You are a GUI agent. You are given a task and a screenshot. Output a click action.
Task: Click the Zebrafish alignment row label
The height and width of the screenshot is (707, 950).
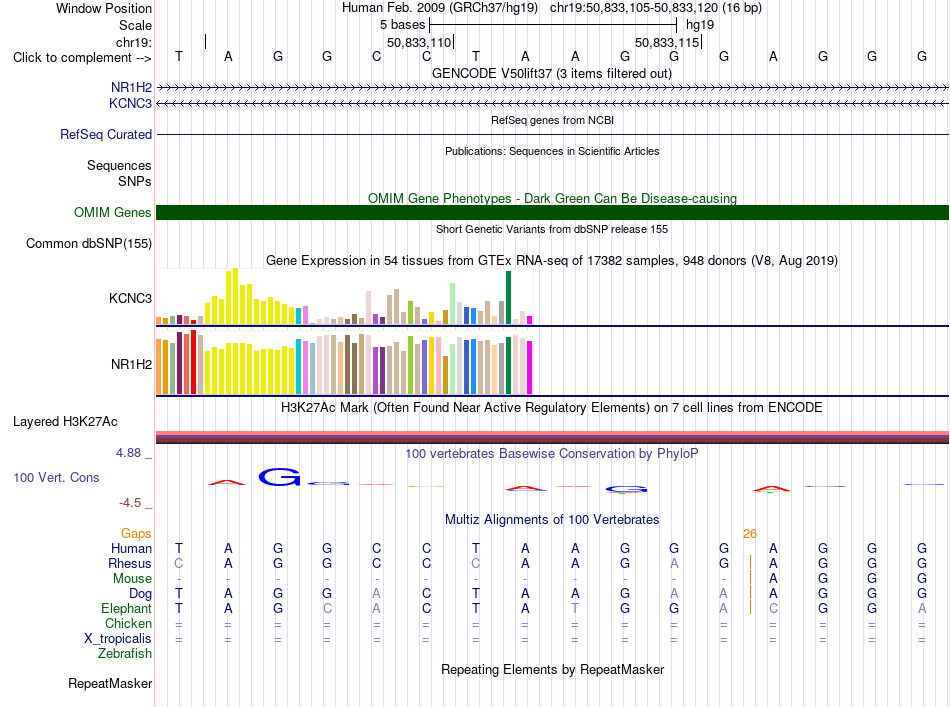point(125,654)
